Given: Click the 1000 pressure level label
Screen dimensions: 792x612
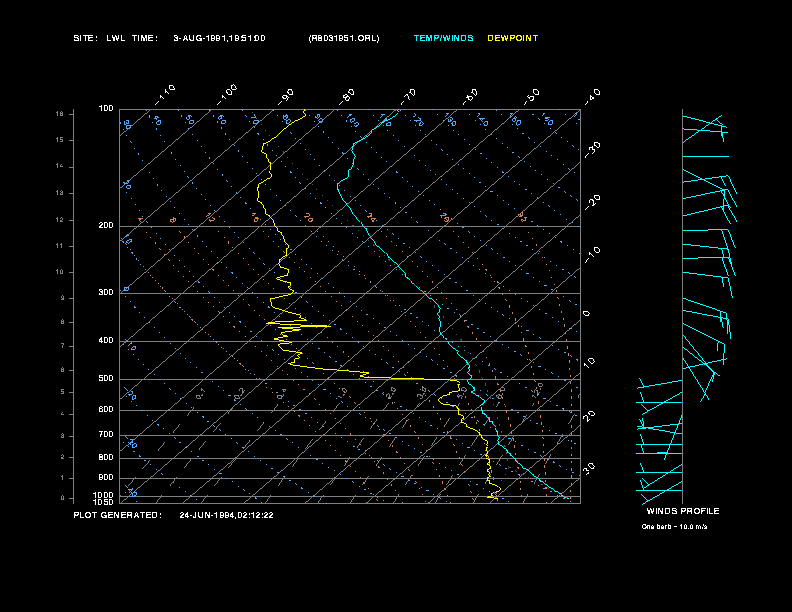Looking at the screenshot, I should point(104,495).
